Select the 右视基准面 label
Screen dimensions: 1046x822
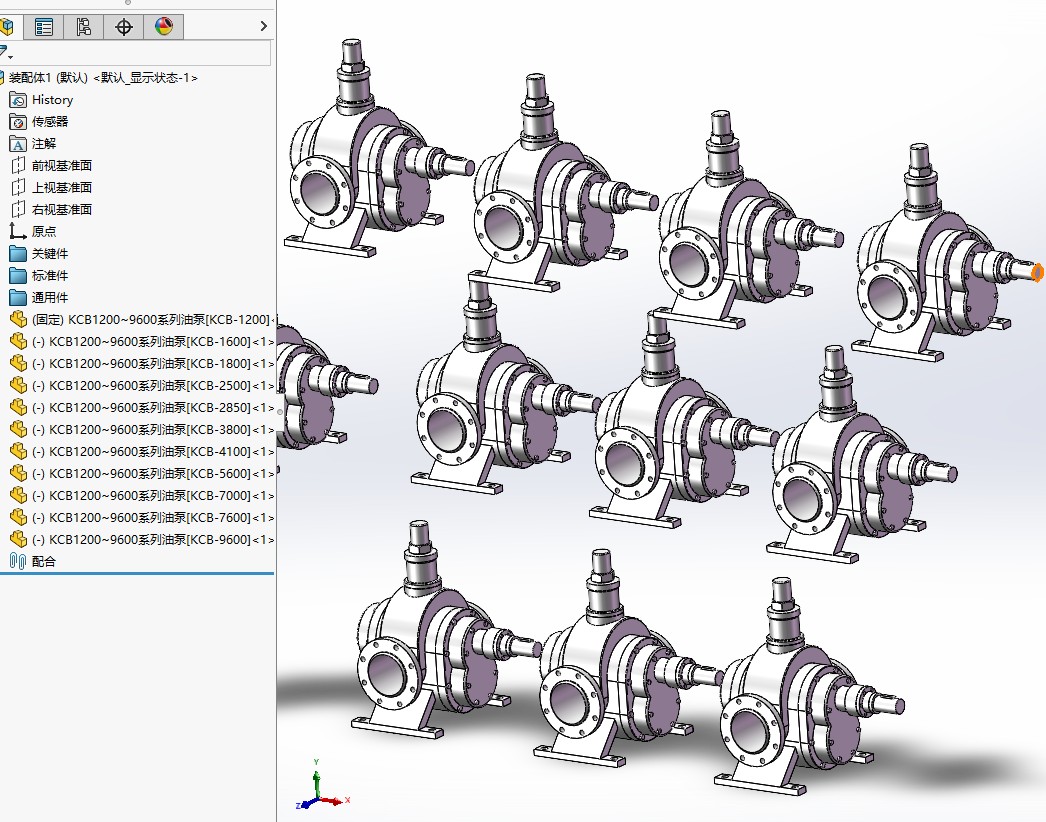(62, 210)
